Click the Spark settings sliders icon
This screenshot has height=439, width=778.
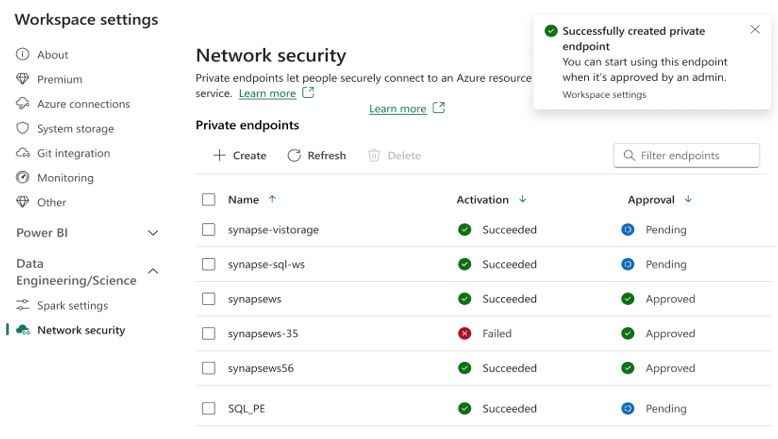(x=23, y=306)
